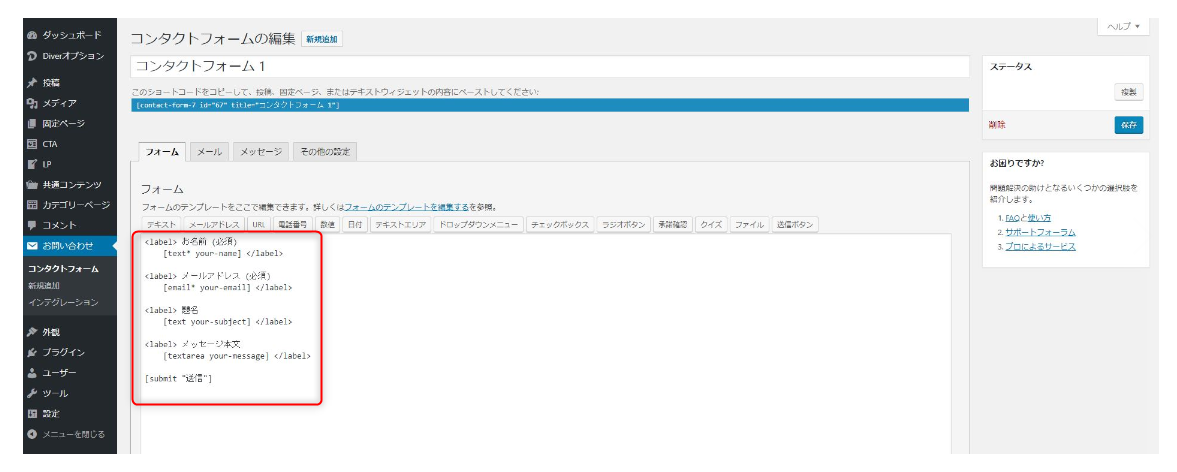Switch to the メール tab
This screenshot has height=472, width=1177.
(209, 152)
